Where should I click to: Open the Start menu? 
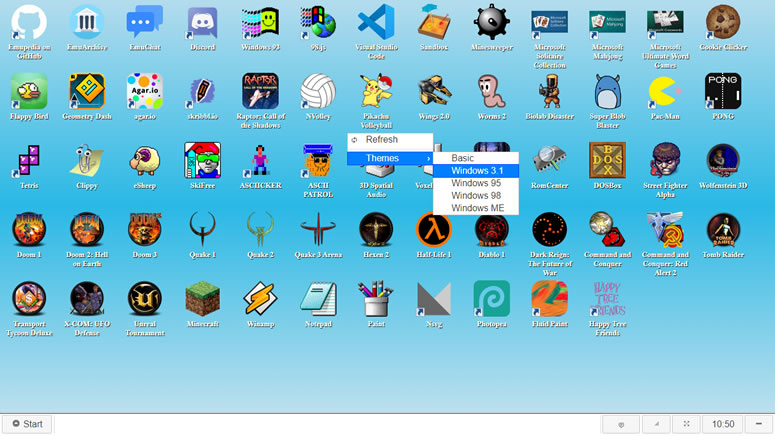click(x=27, y=424)
